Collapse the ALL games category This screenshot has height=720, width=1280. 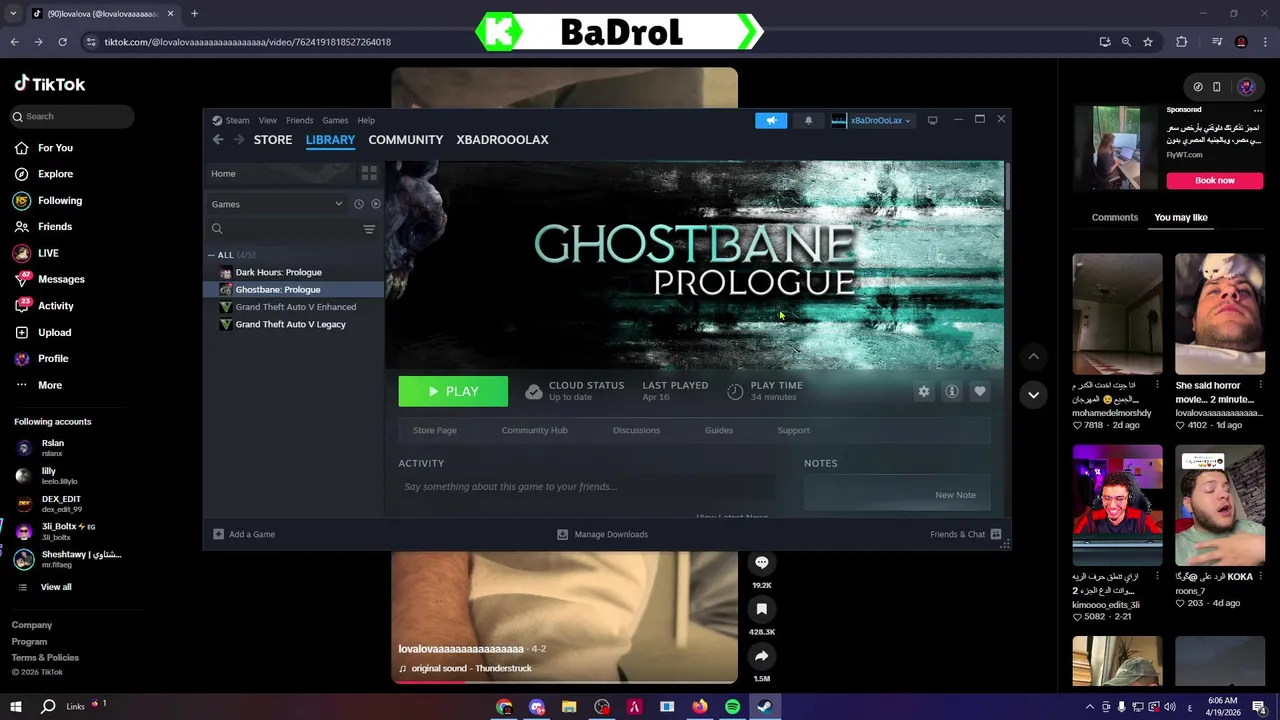click(x=211, y=255)
